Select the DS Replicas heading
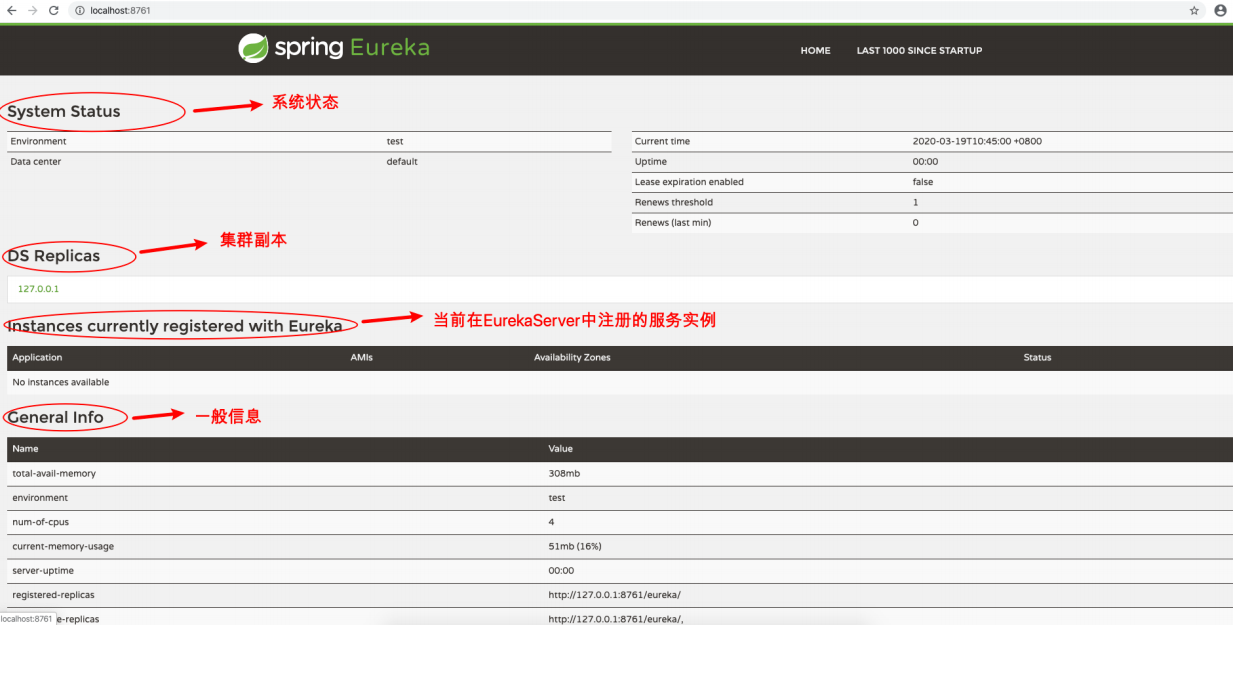1236x675 pixels. pos(54,256)
